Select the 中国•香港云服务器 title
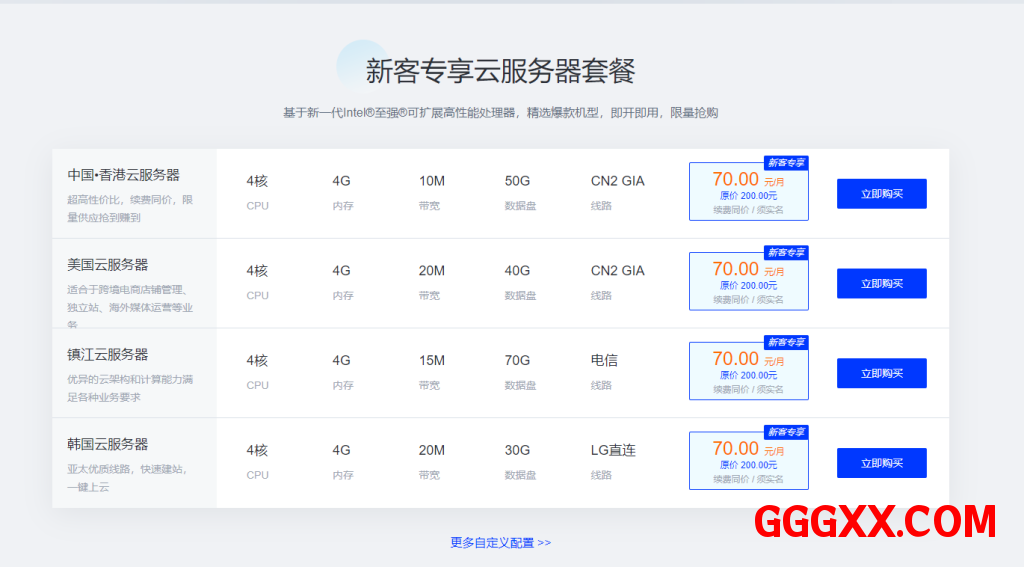This screenshot has height=567, width=1024. click(123, 175)
